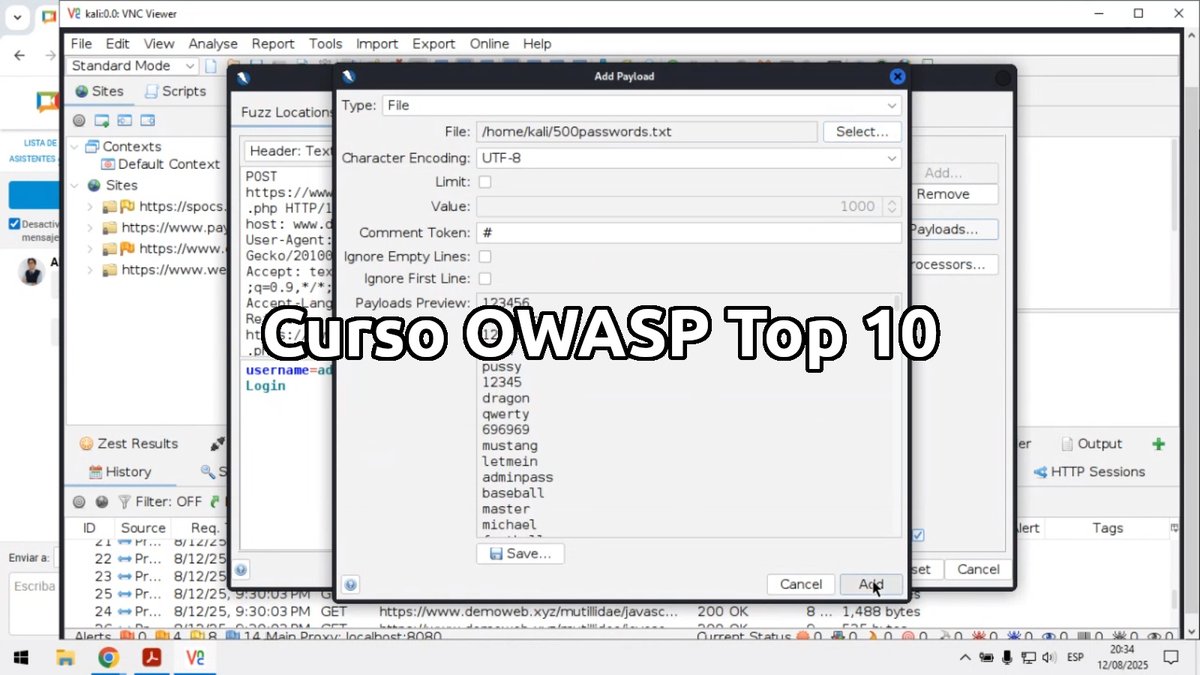Screen dimensions: 1200x675
Task: Open the Tools menu
Action: pos(325,43)
